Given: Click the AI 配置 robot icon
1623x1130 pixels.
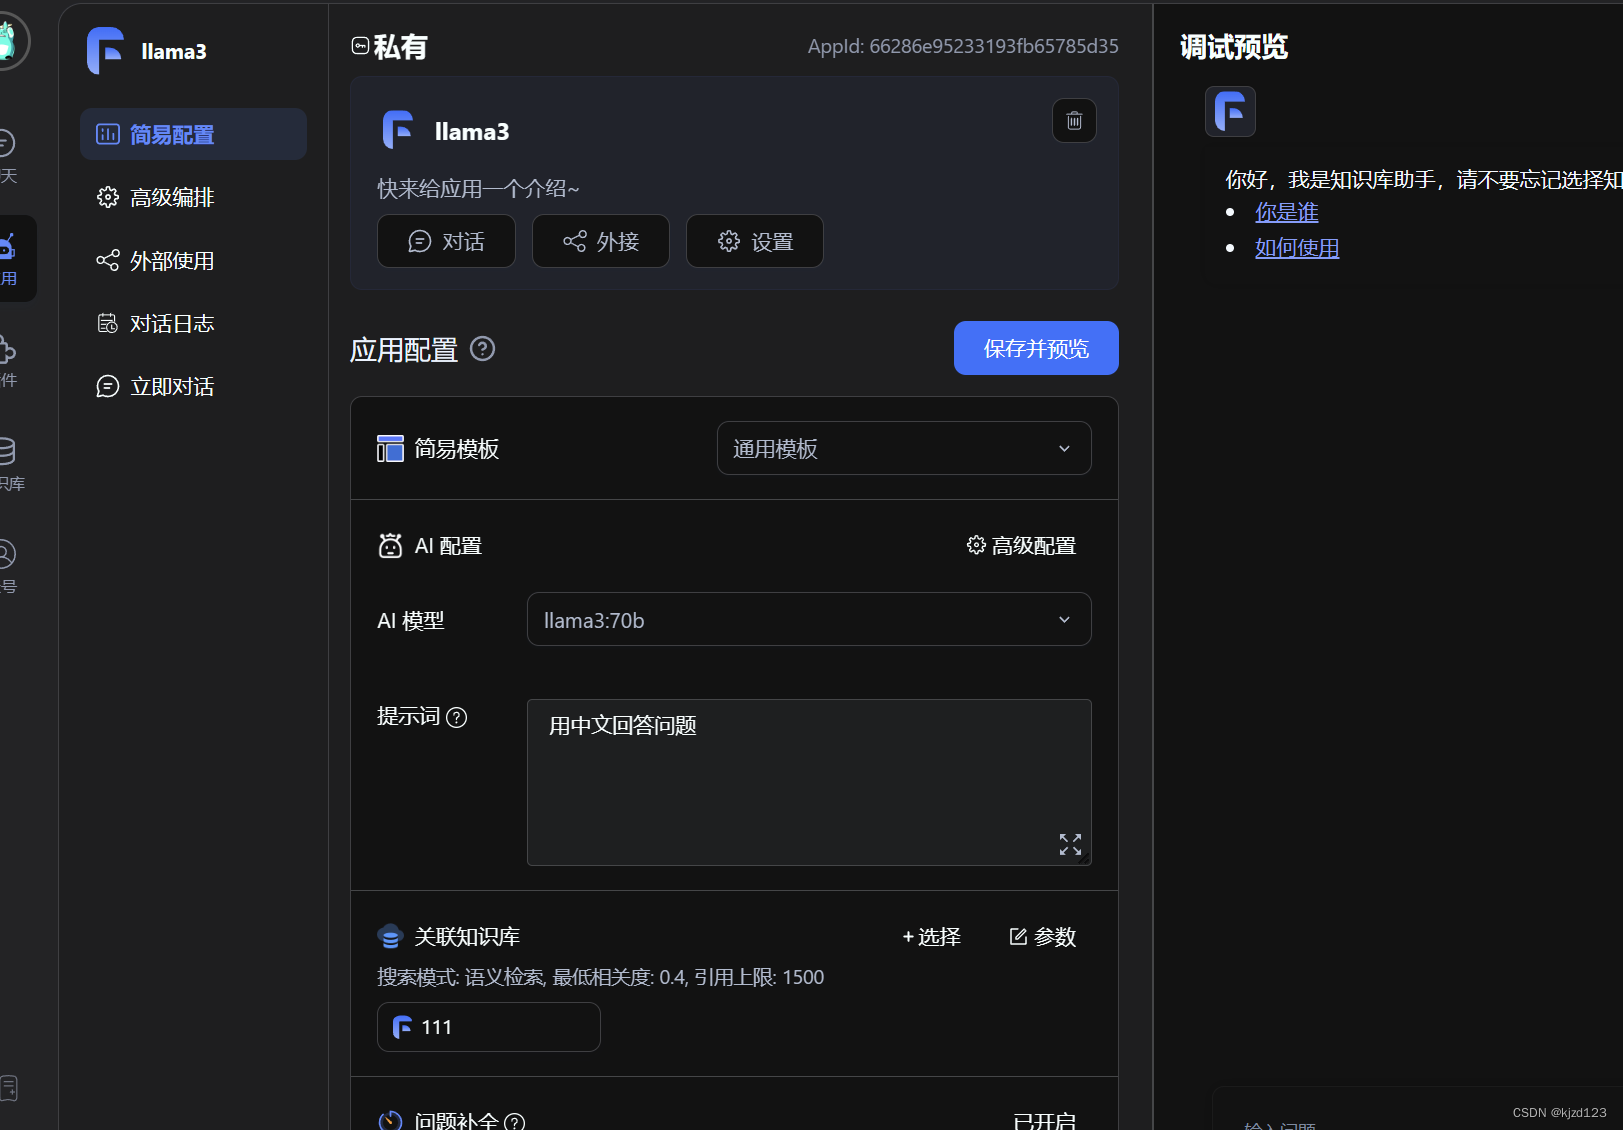Looking at the screenshot, I should click(x=390, y=545).
